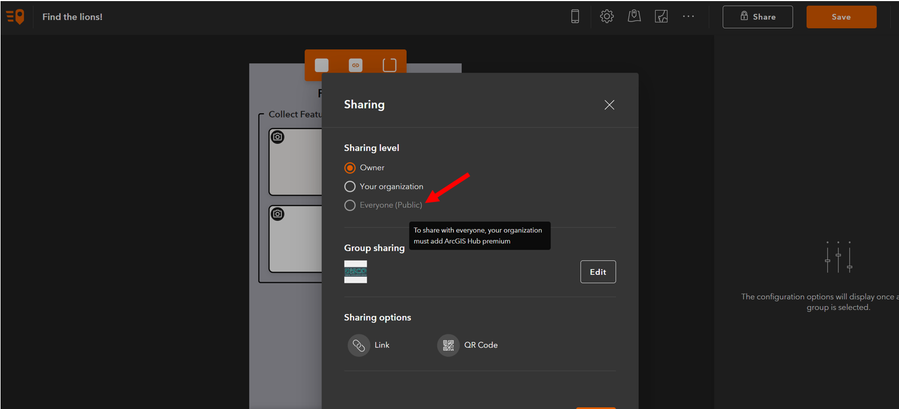Click camera icon on upper capture button
The height and width of the screenshot is (409, 899).
277,137
